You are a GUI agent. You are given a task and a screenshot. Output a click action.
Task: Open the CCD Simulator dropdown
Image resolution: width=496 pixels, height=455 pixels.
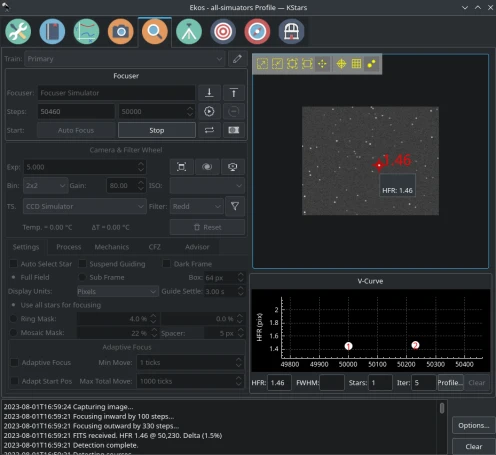click(x=85, y=206)
